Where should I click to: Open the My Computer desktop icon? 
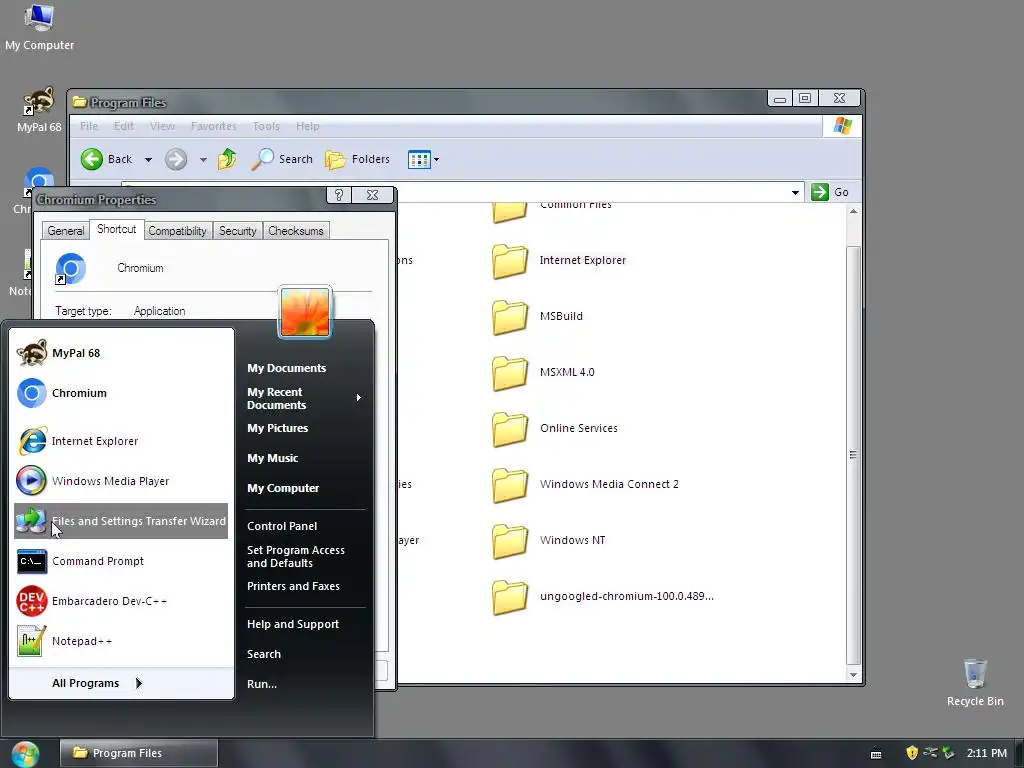(39, 27)
